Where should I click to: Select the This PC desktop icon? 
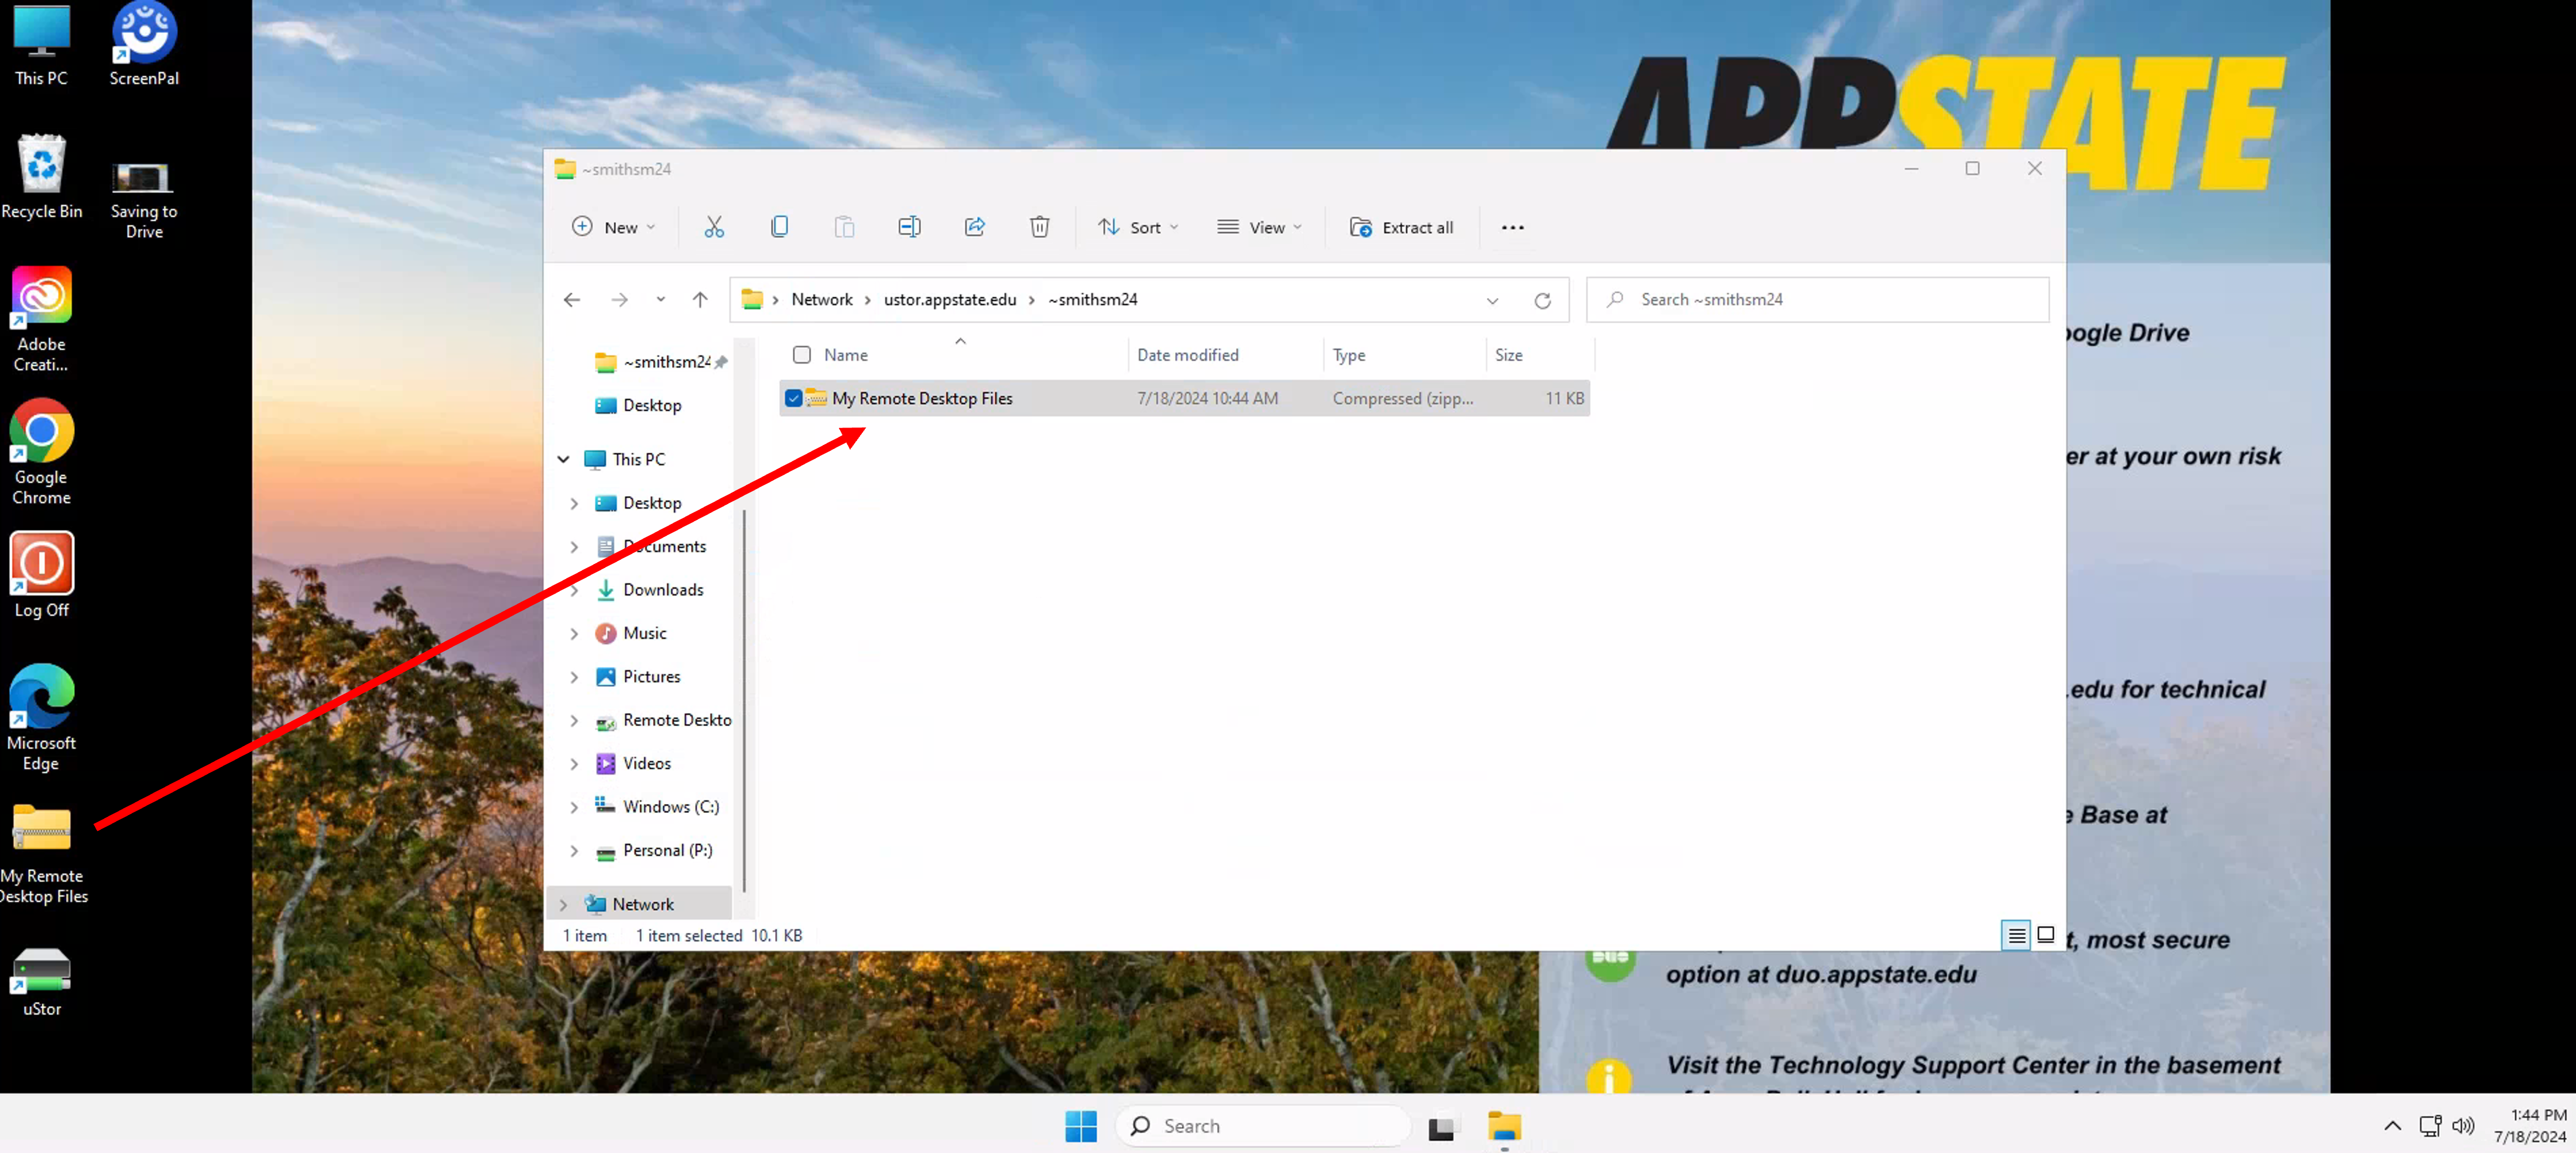point(41,46)
